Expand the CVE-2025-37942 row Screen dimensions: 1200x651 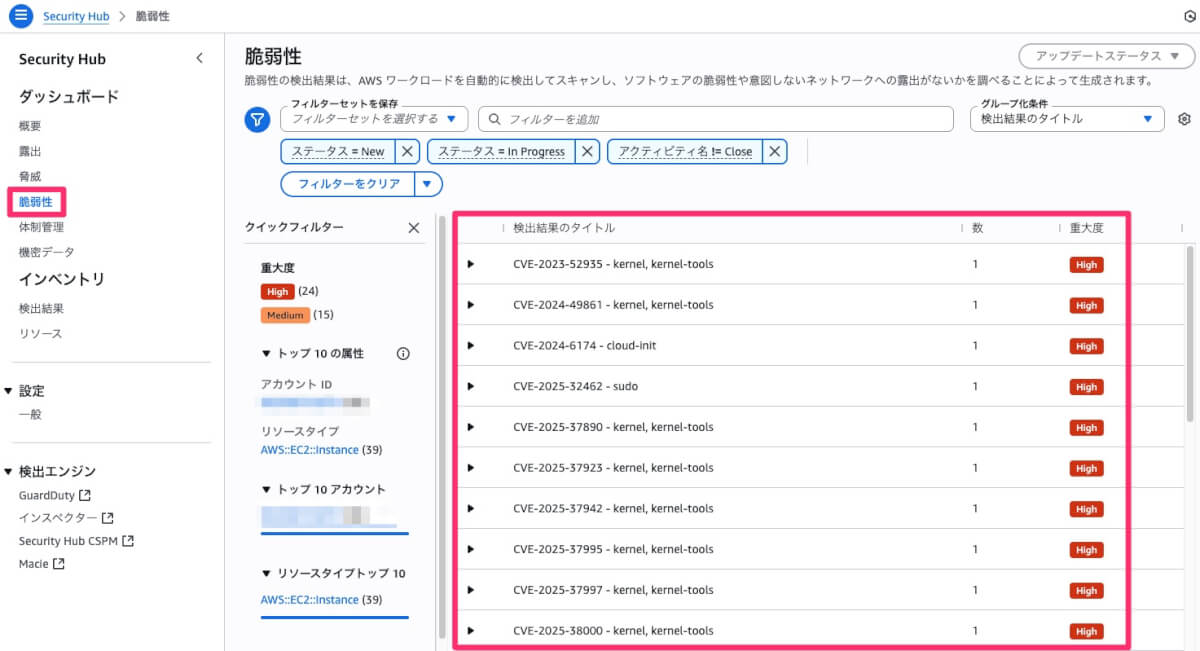click(471, 508)
